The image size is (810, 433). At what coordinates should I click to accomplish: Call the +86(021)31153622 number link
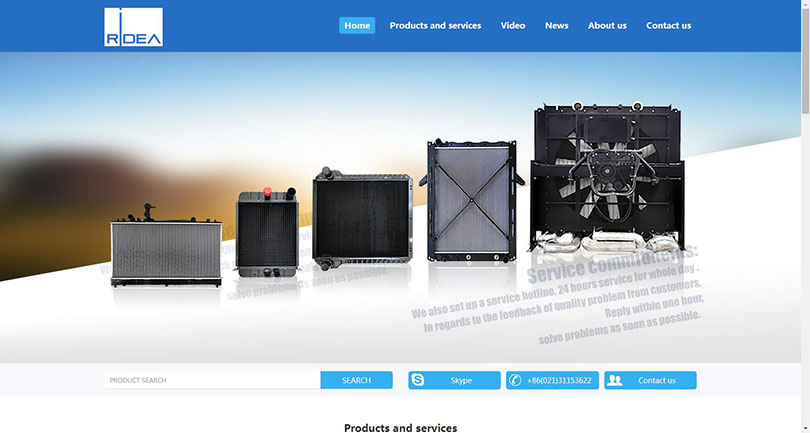point(559,380)
